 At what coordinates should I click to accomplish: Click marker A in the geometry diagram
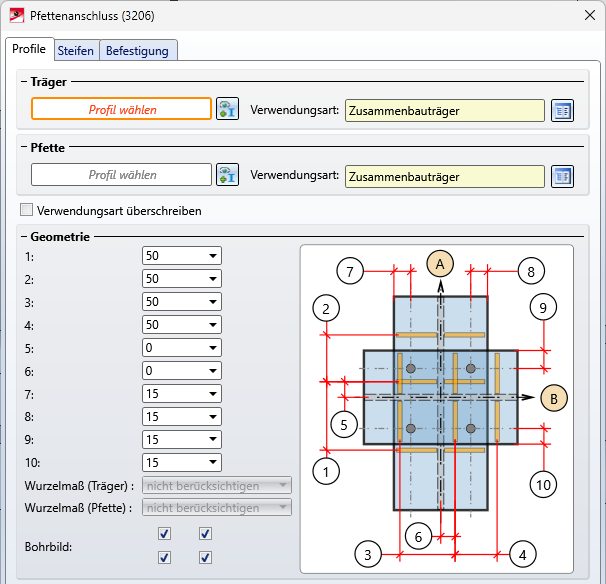tap(440, 264)
